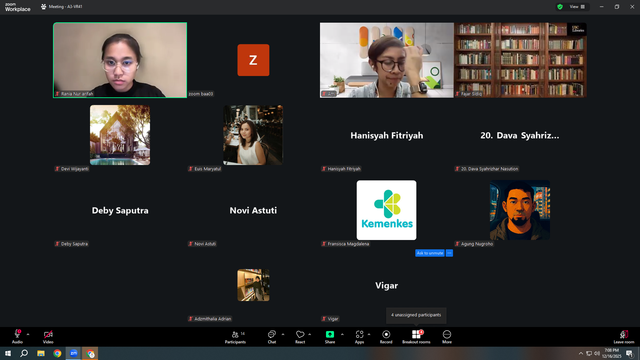This screenshot has width=640, height=360.
Task: Select the Kemenkes logo tile
Action: (387, 210)
